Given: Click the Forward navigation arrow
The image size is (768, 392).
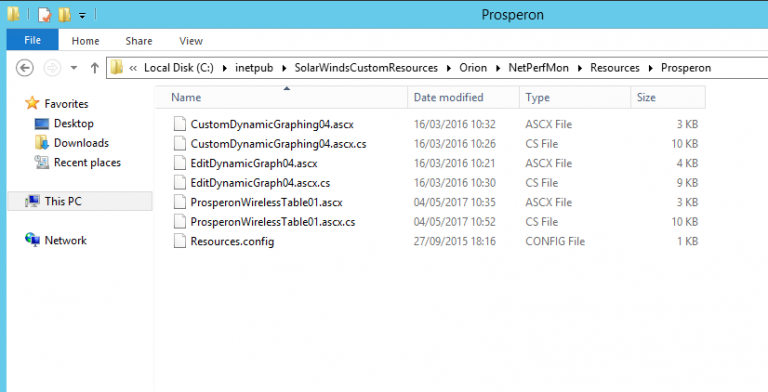Looking at the screenshot, I should [x=52, y=68].
